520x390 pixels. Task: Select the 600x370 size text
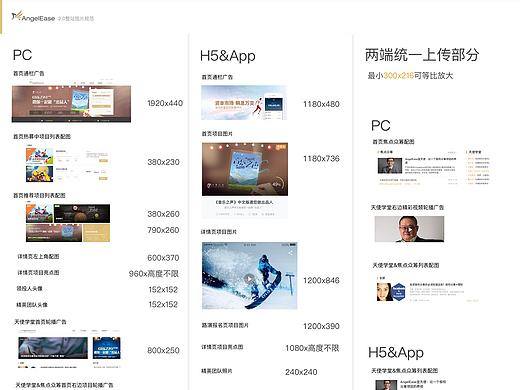coord(163,258)
